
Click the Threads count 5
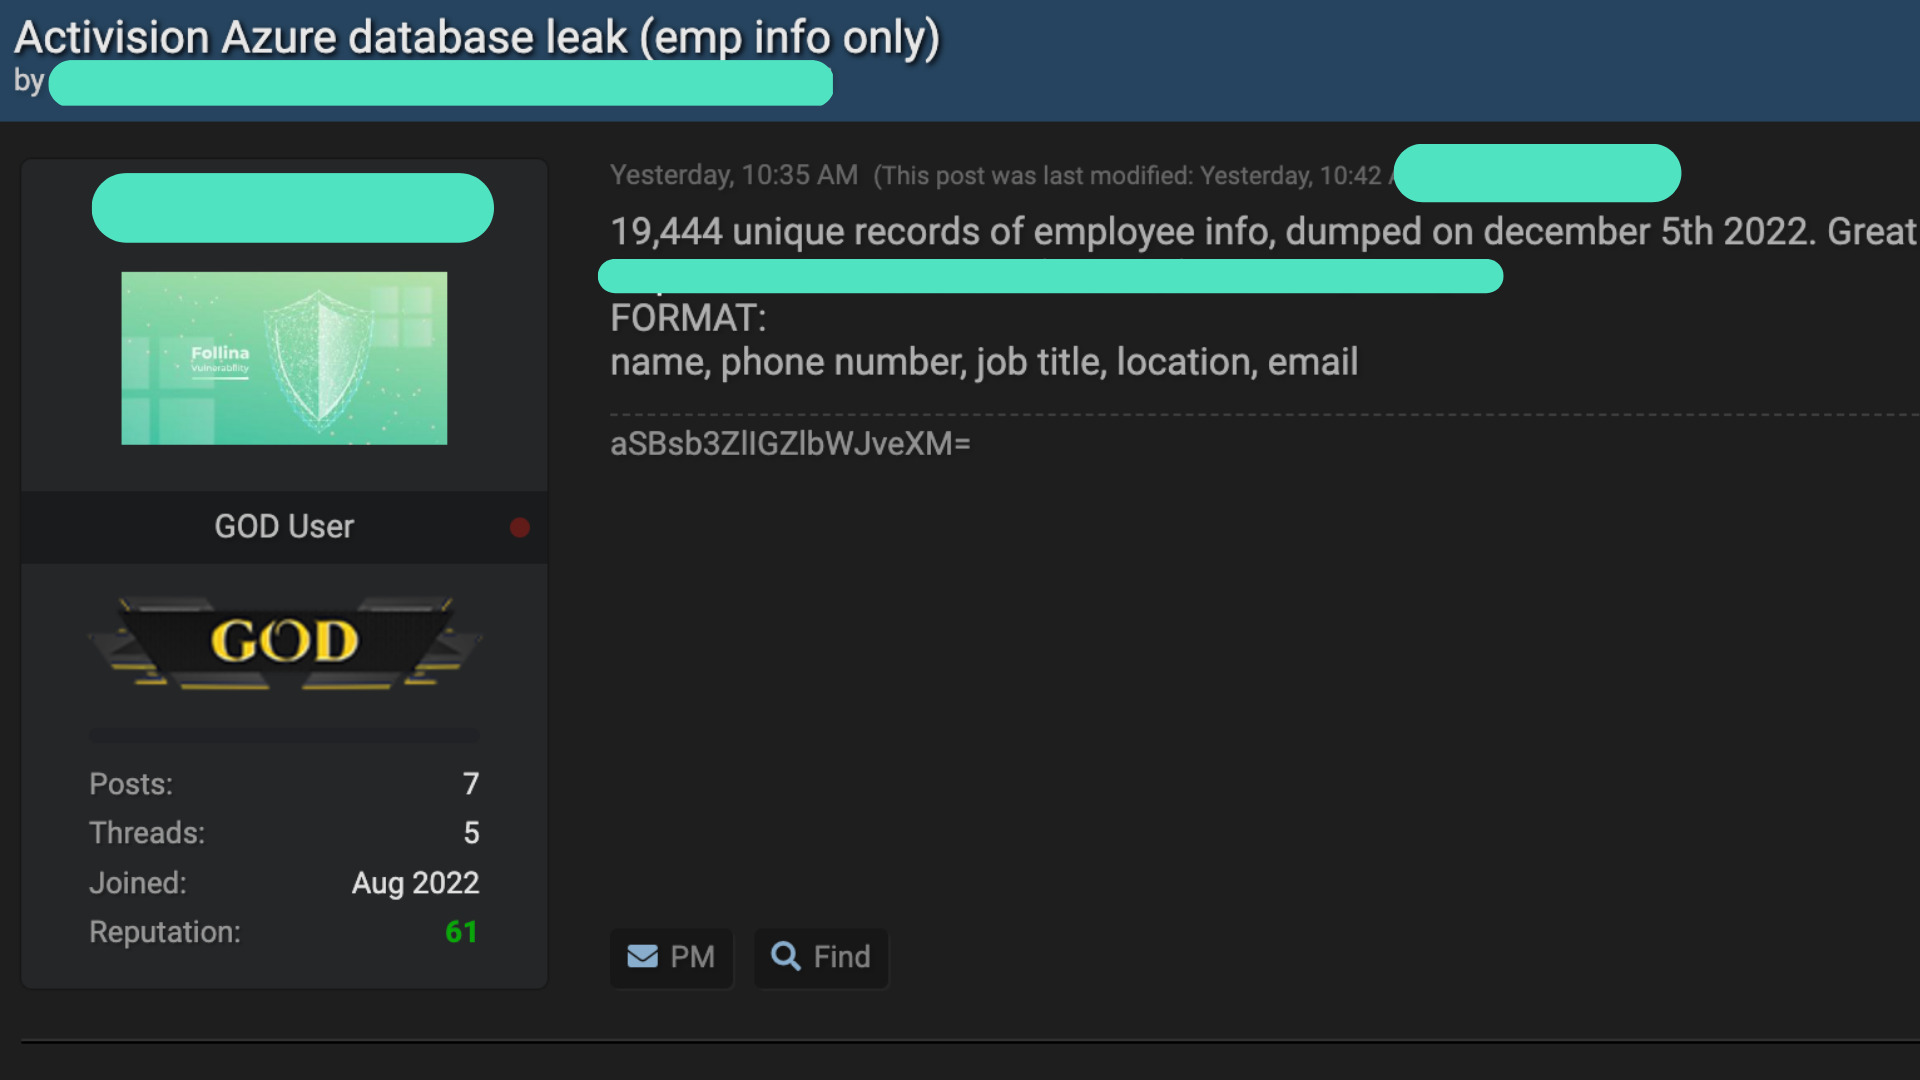tap(471, 832)
